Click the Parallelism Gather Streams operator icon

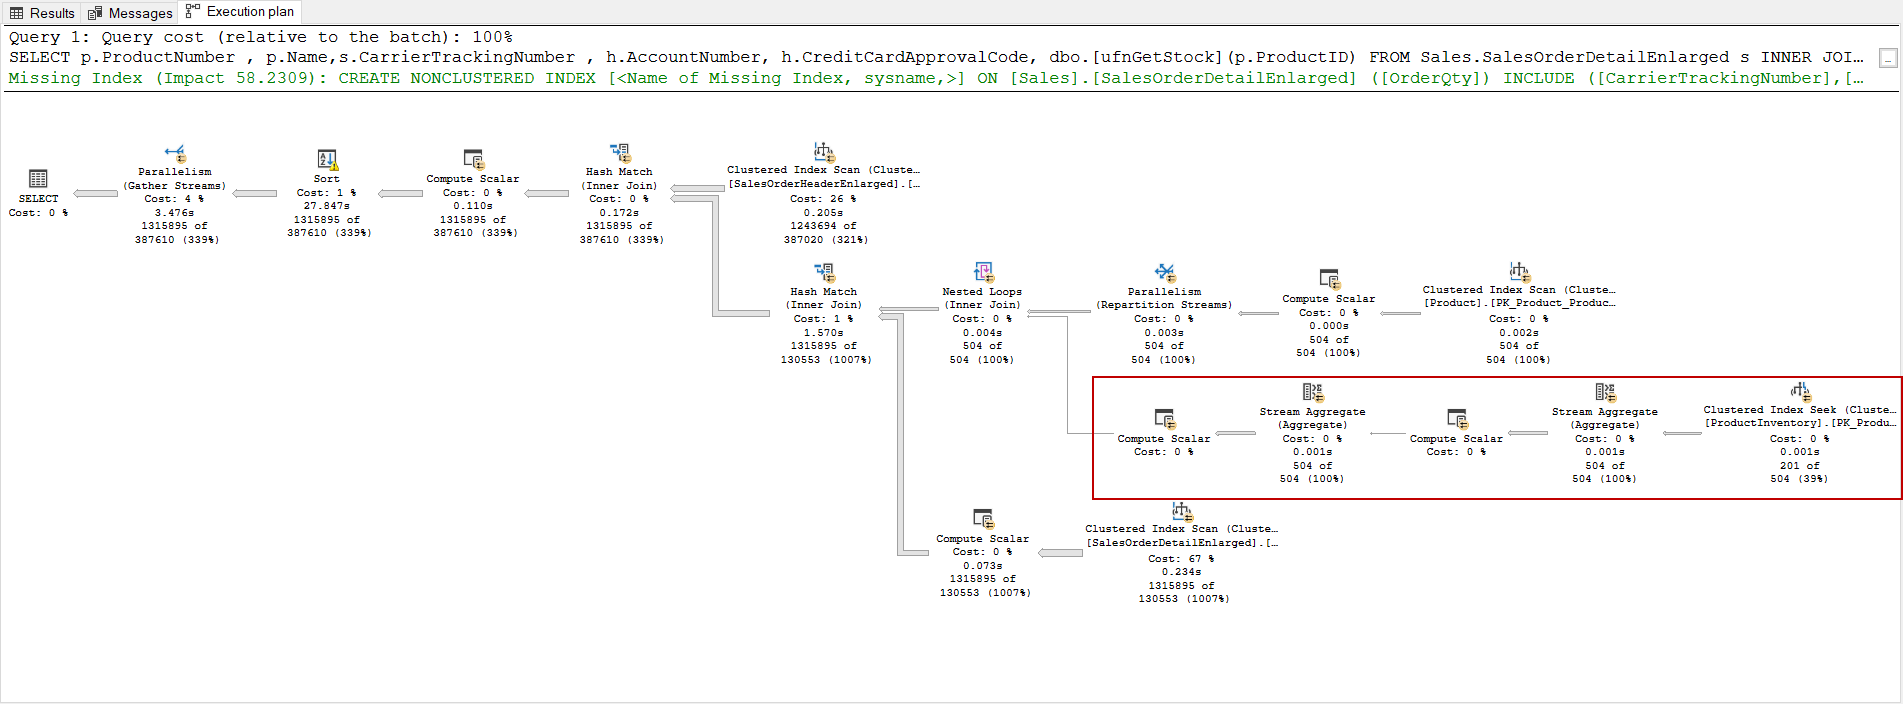coord(175,153)
